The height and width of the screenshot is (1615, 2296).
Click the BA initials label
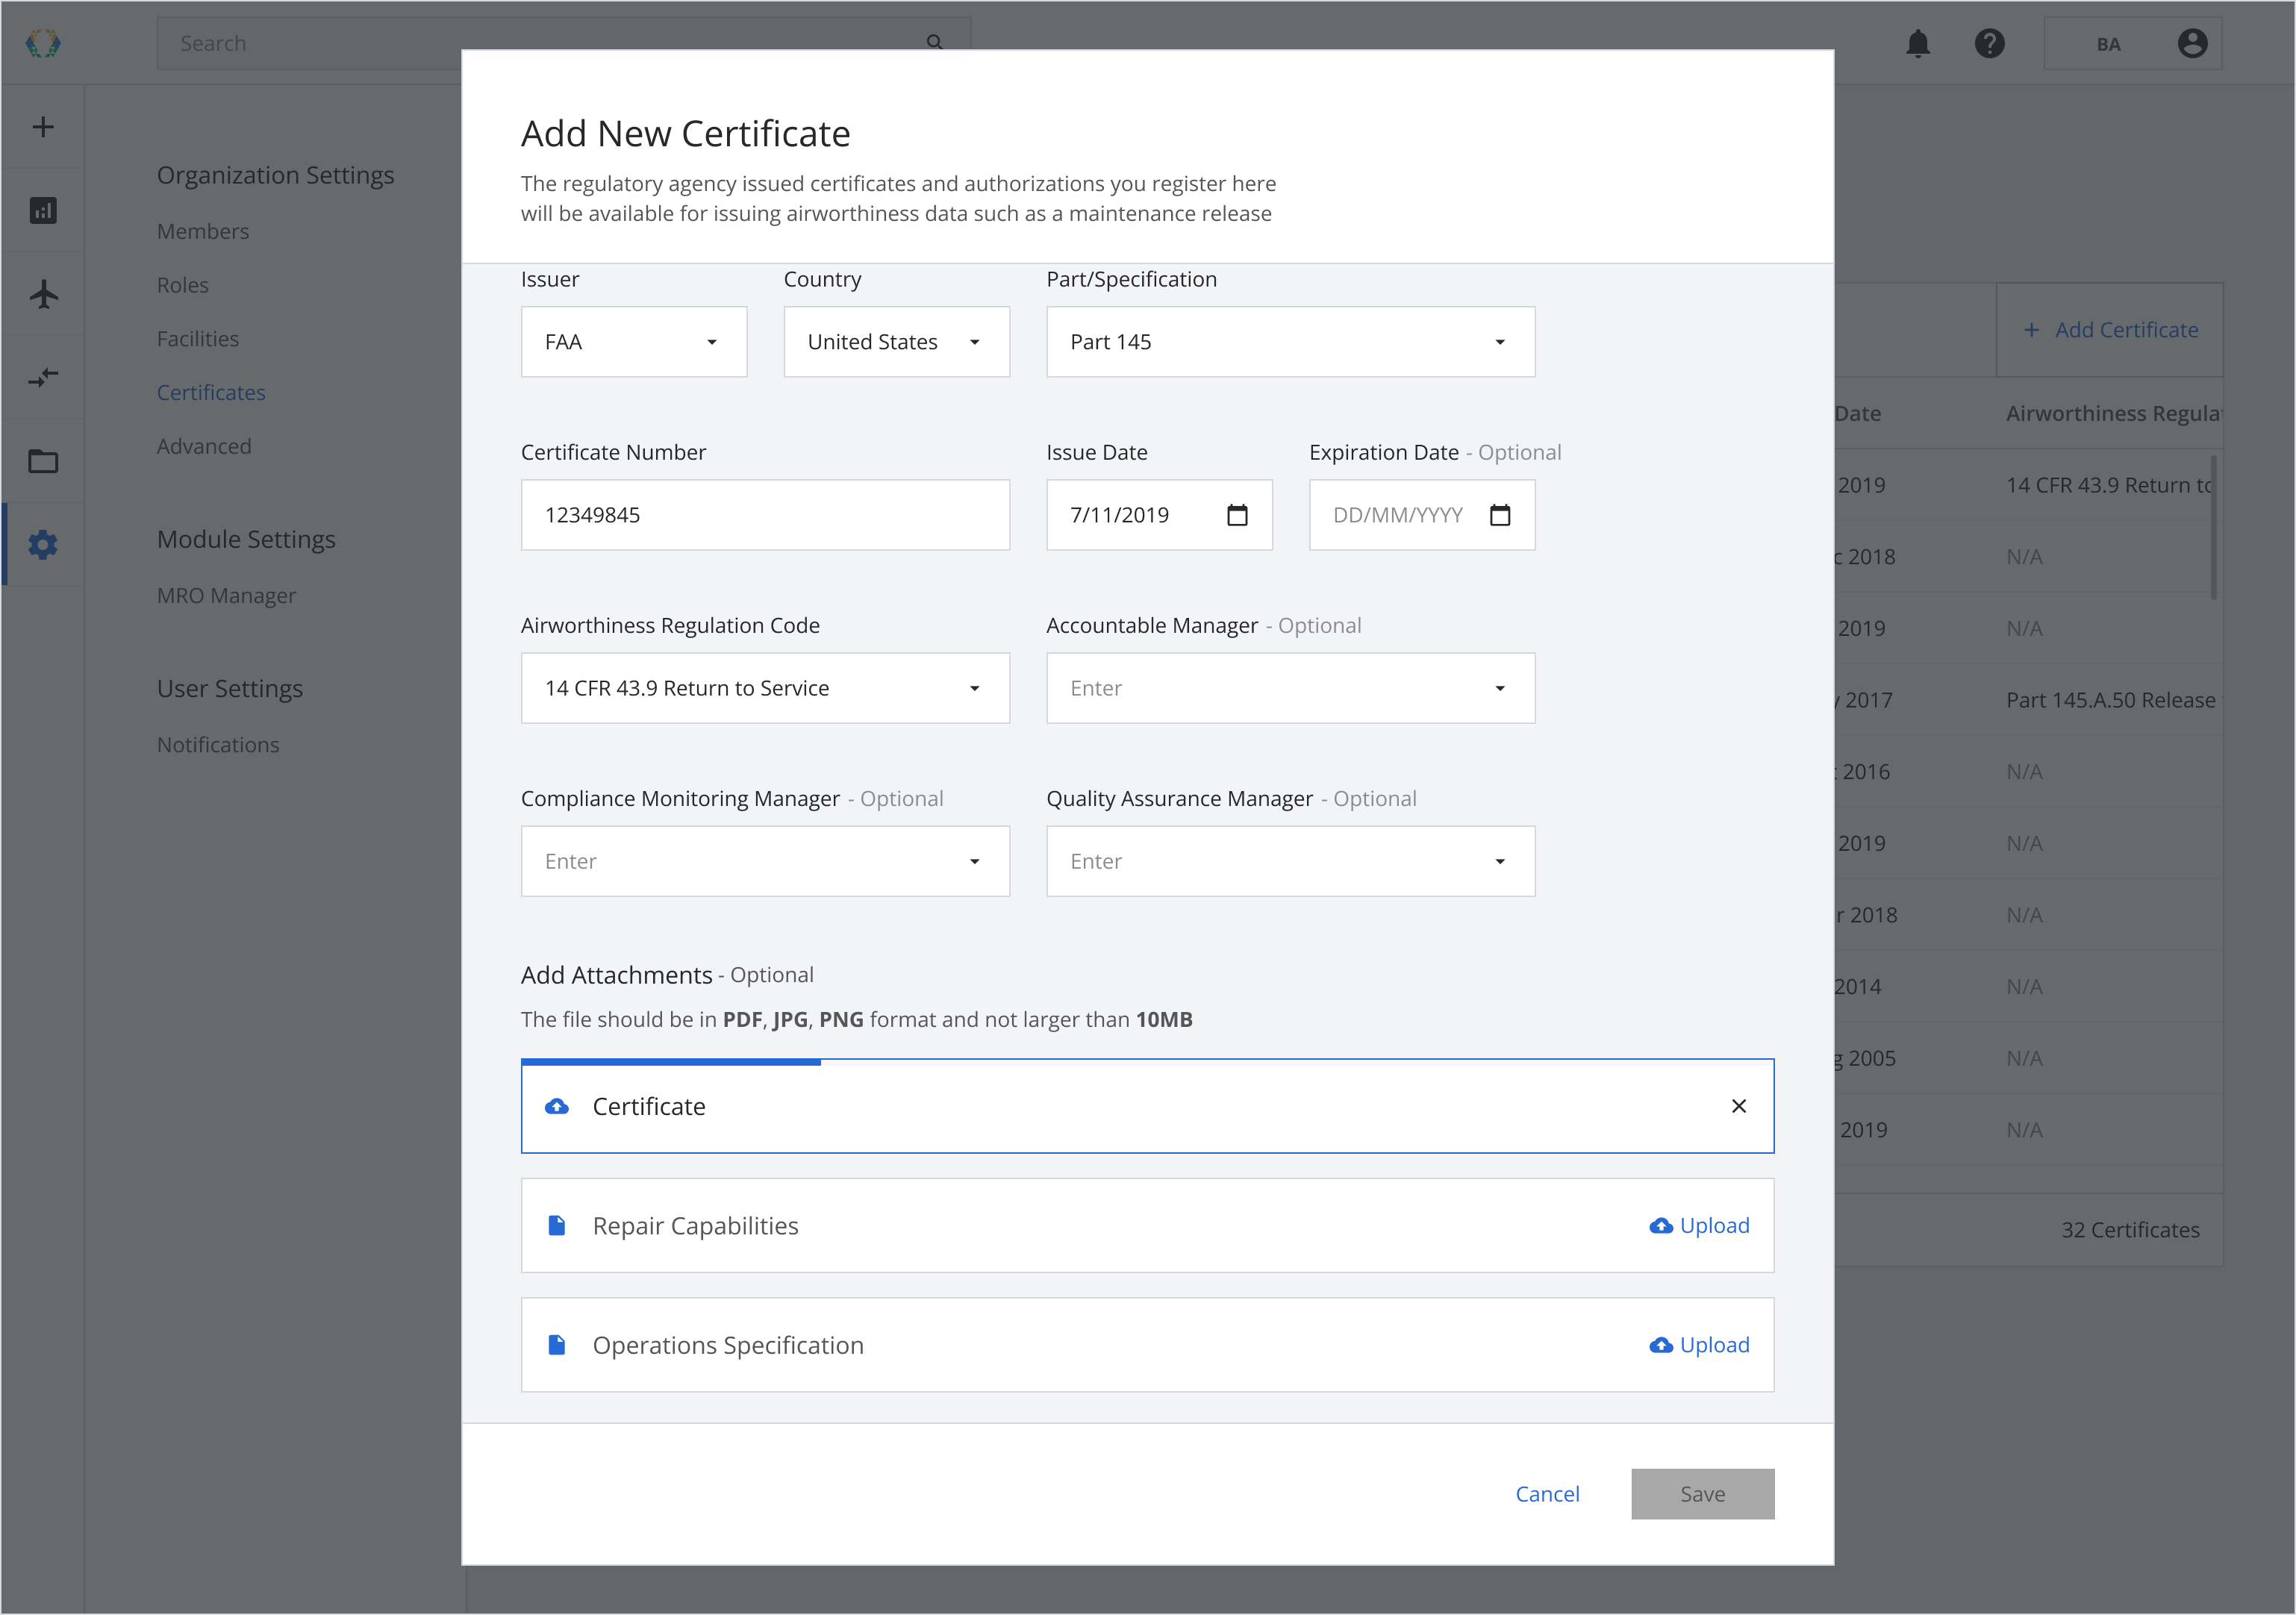[x=2108, y=44]
